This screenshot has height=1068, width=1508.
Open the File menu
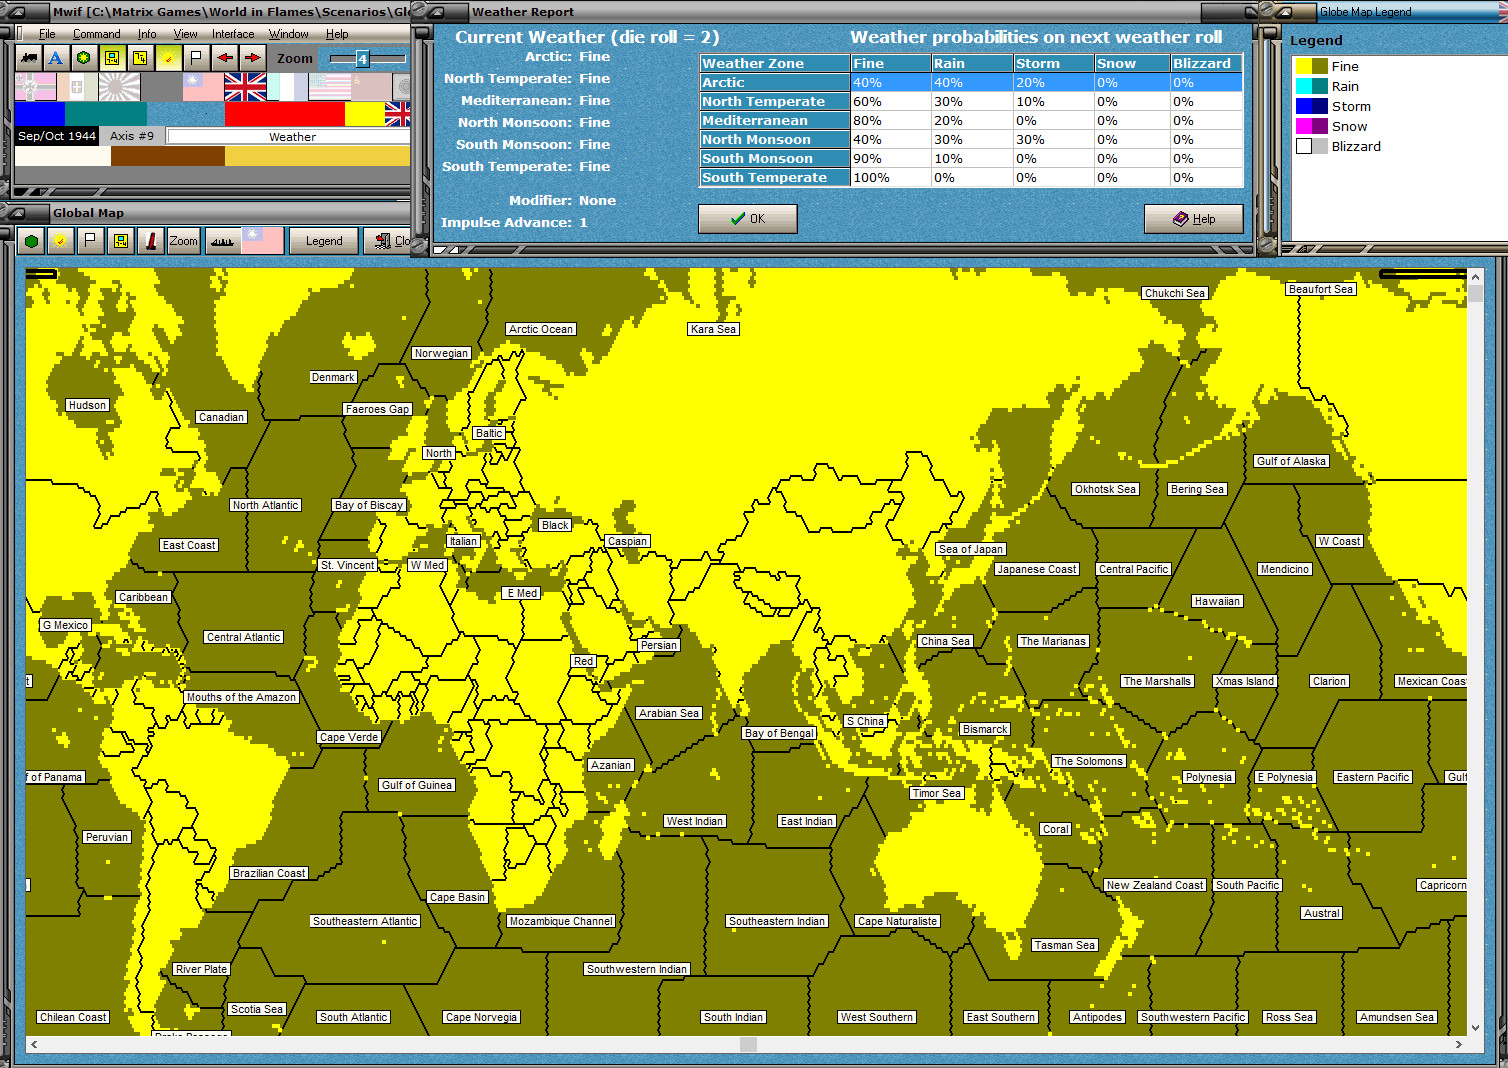pos(47,34)
